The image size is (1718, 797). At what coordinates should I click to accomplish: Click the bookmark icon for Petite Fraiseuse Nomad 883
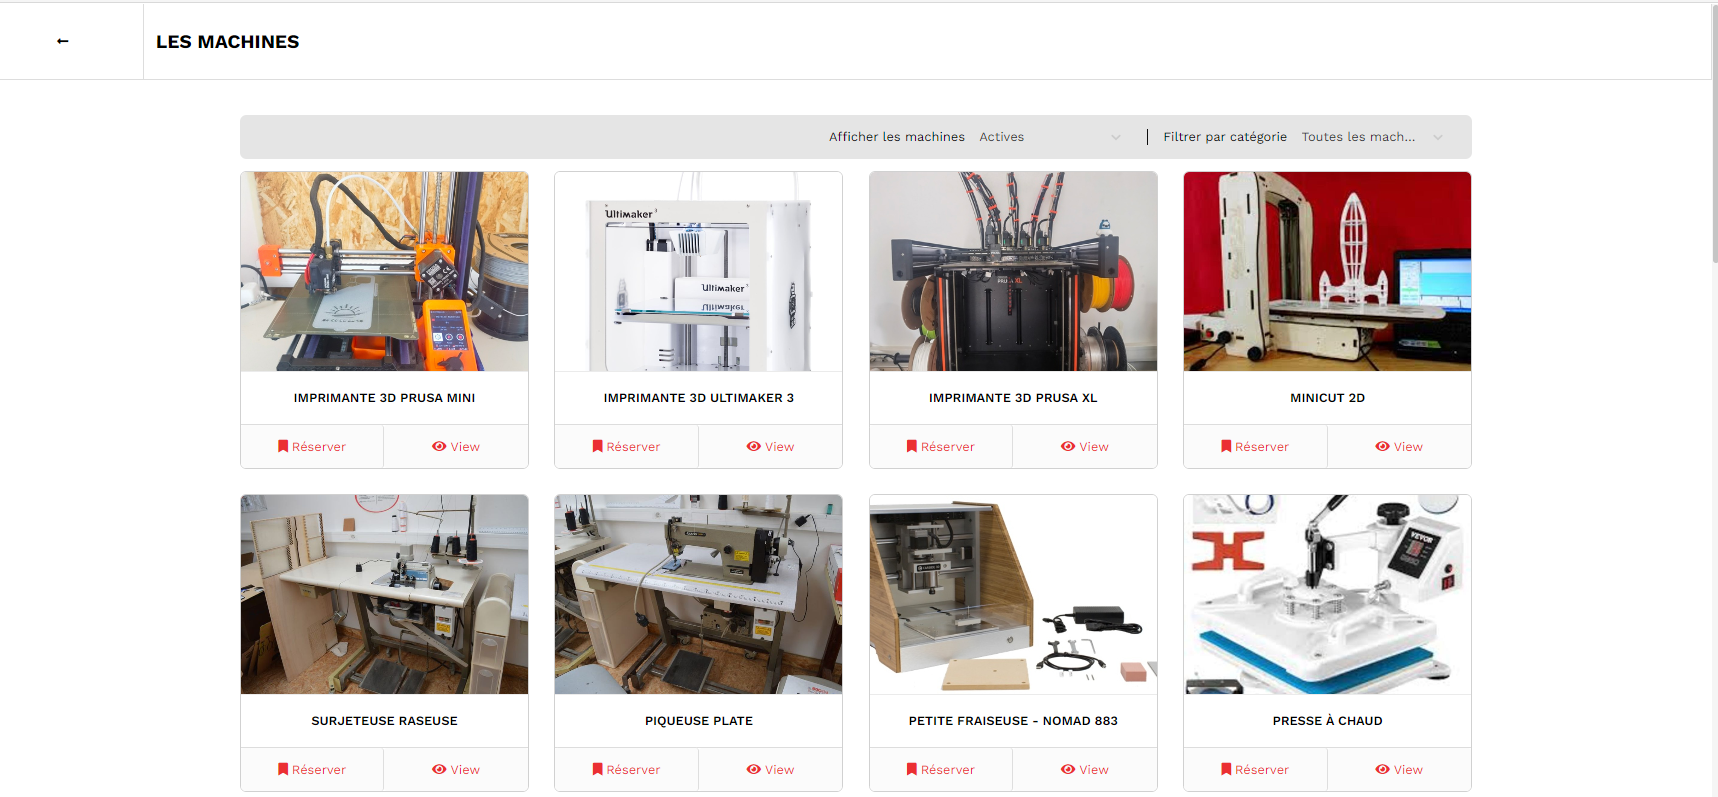pos(912,769)
